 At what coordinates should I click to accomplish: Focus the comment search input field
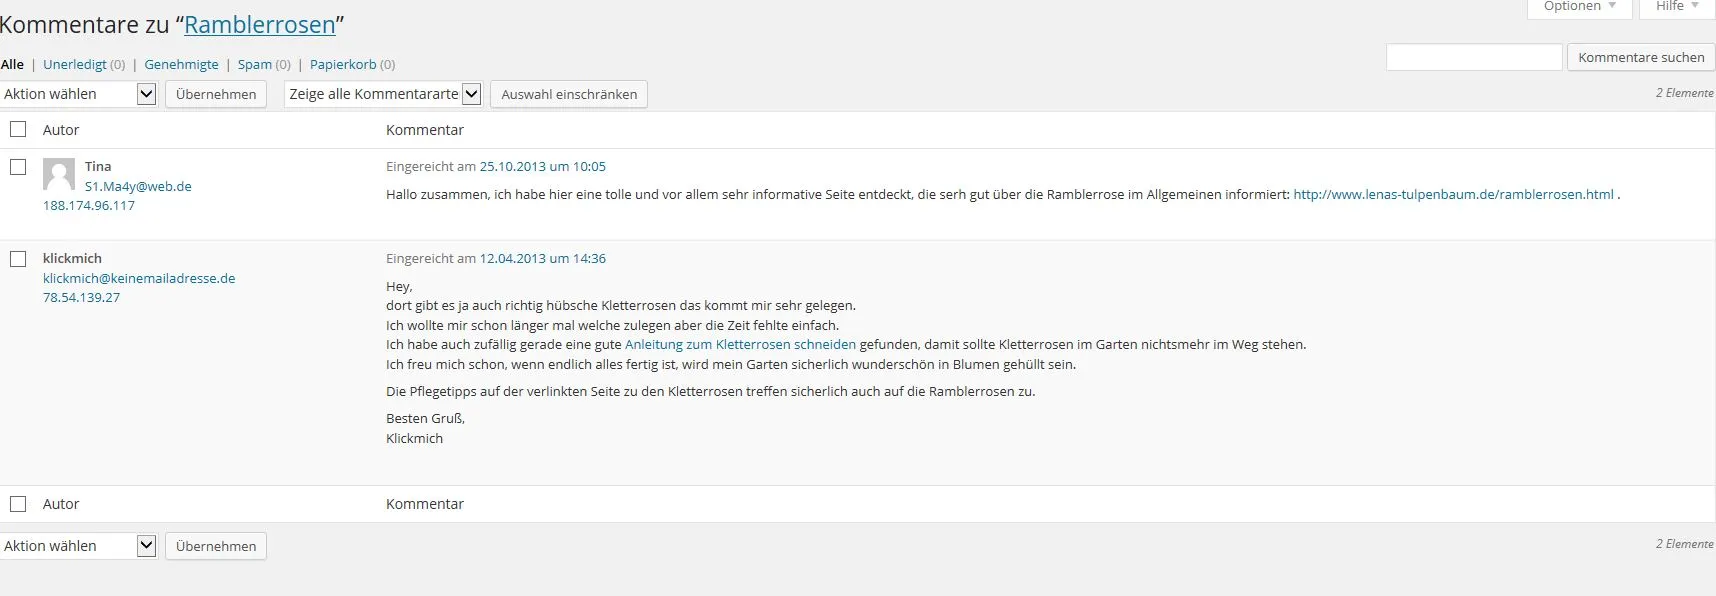pos(1474,57)
